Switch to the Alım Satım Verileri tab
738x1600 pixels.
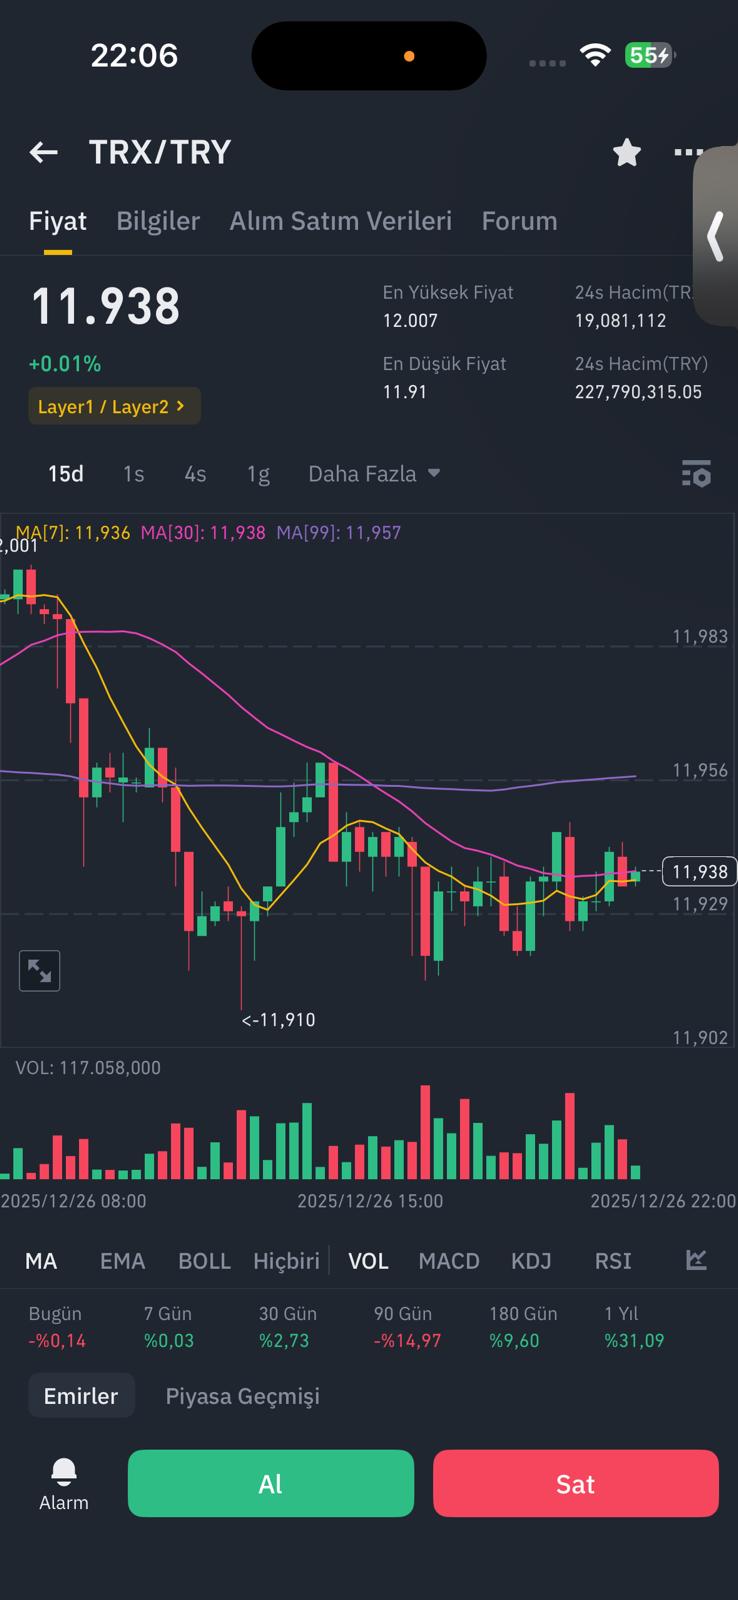[341, 221]
